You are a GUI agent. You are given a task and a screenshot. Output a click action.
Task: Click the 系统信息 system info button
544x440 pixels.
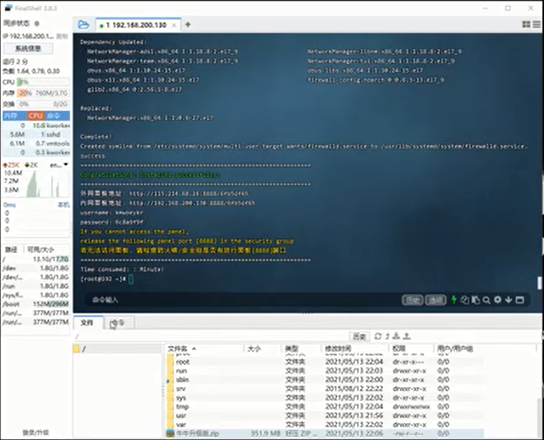pos(28,48)
